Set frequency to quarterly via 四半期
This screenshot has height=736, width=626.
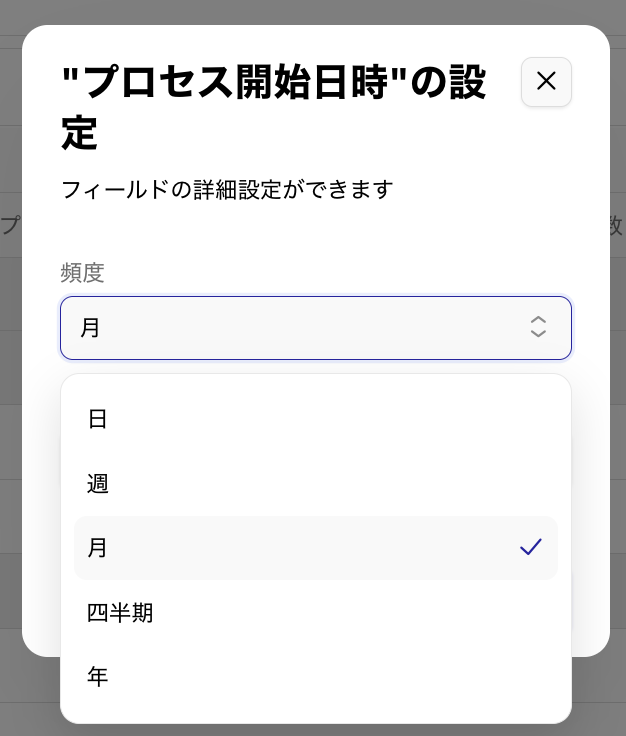(x=120, y=612)
